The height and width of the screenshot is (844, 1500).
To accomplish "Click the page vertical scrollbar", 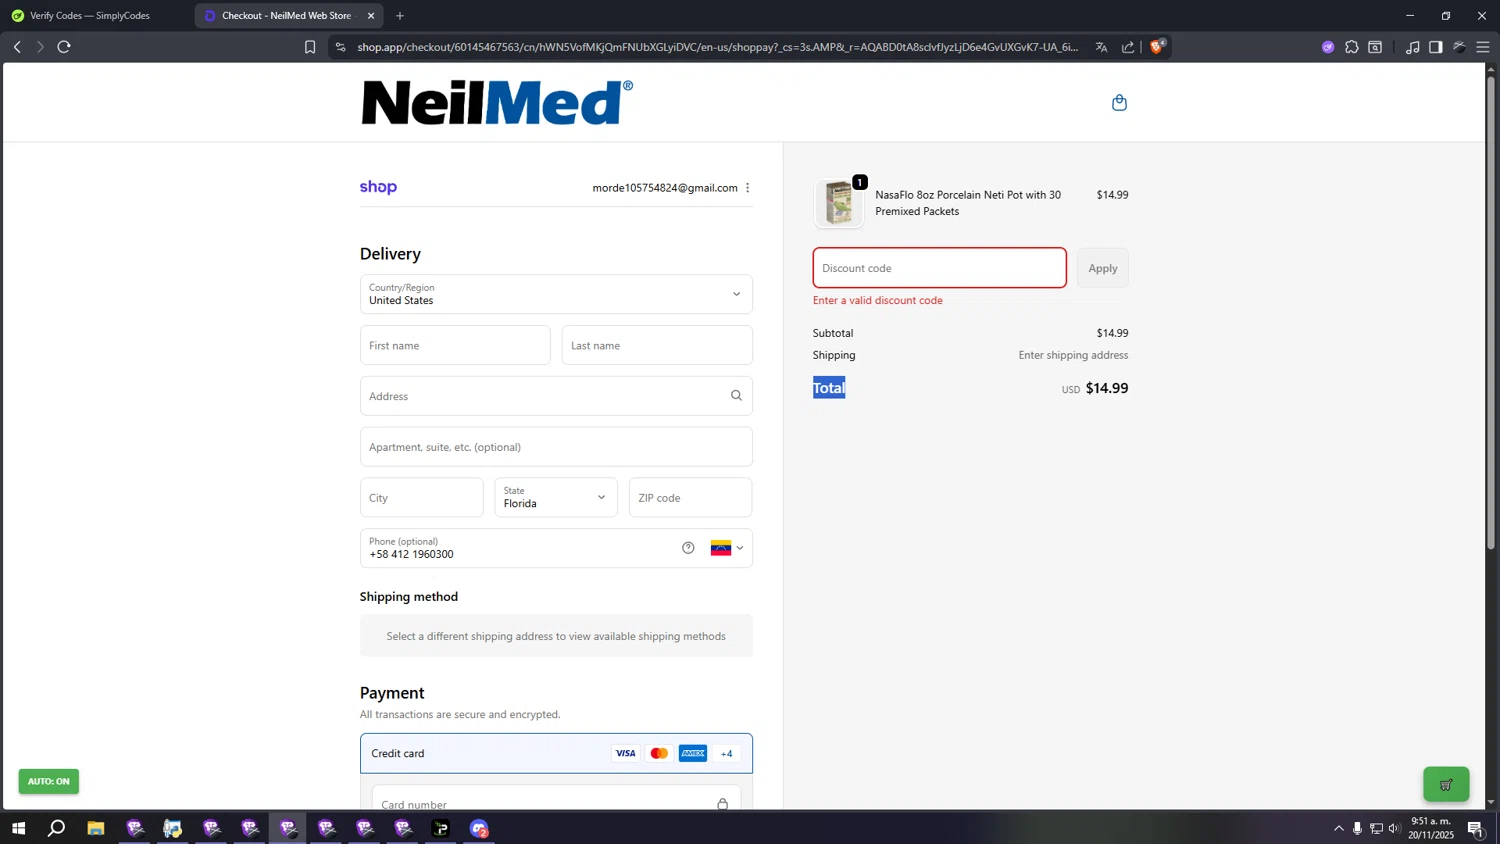I will (1491, 313).
